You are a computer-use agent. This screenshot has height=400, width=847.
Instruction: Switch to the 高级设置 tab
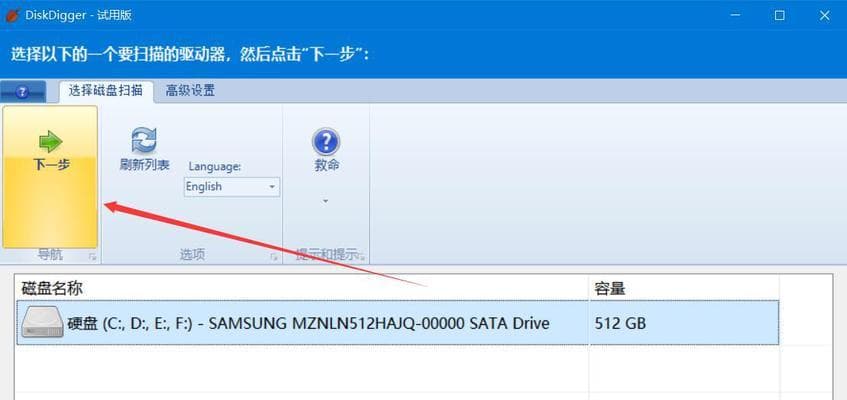click(190, 91)
